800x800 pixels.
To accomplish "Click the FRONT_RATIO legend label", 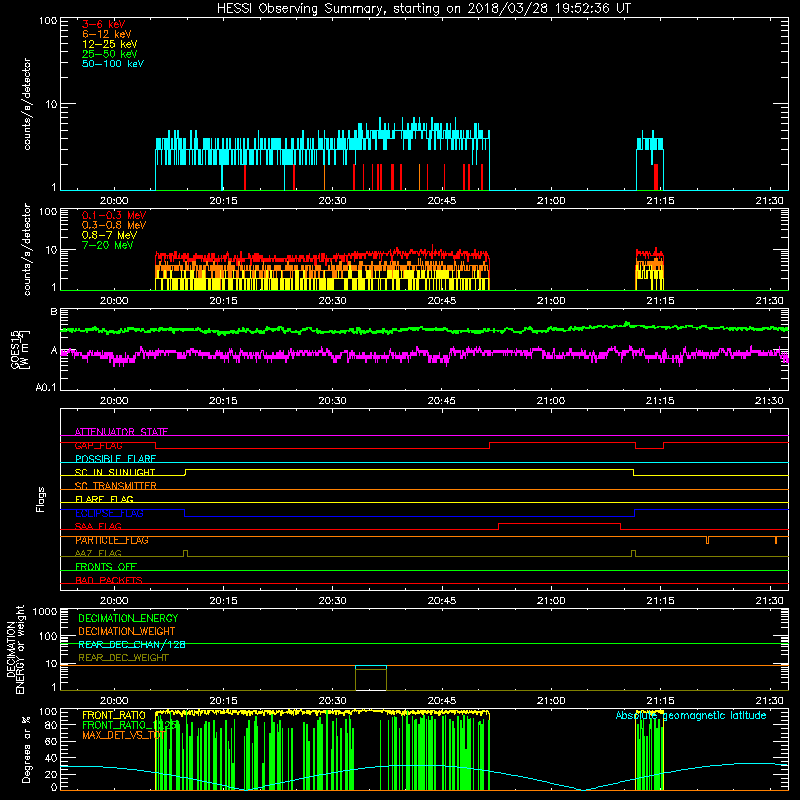I will (x=114, y=715).
